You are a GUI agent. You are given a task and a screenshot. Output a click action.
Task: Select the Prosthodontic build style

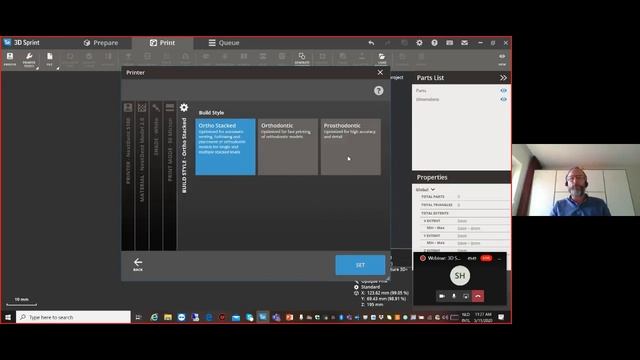point(351,147)
